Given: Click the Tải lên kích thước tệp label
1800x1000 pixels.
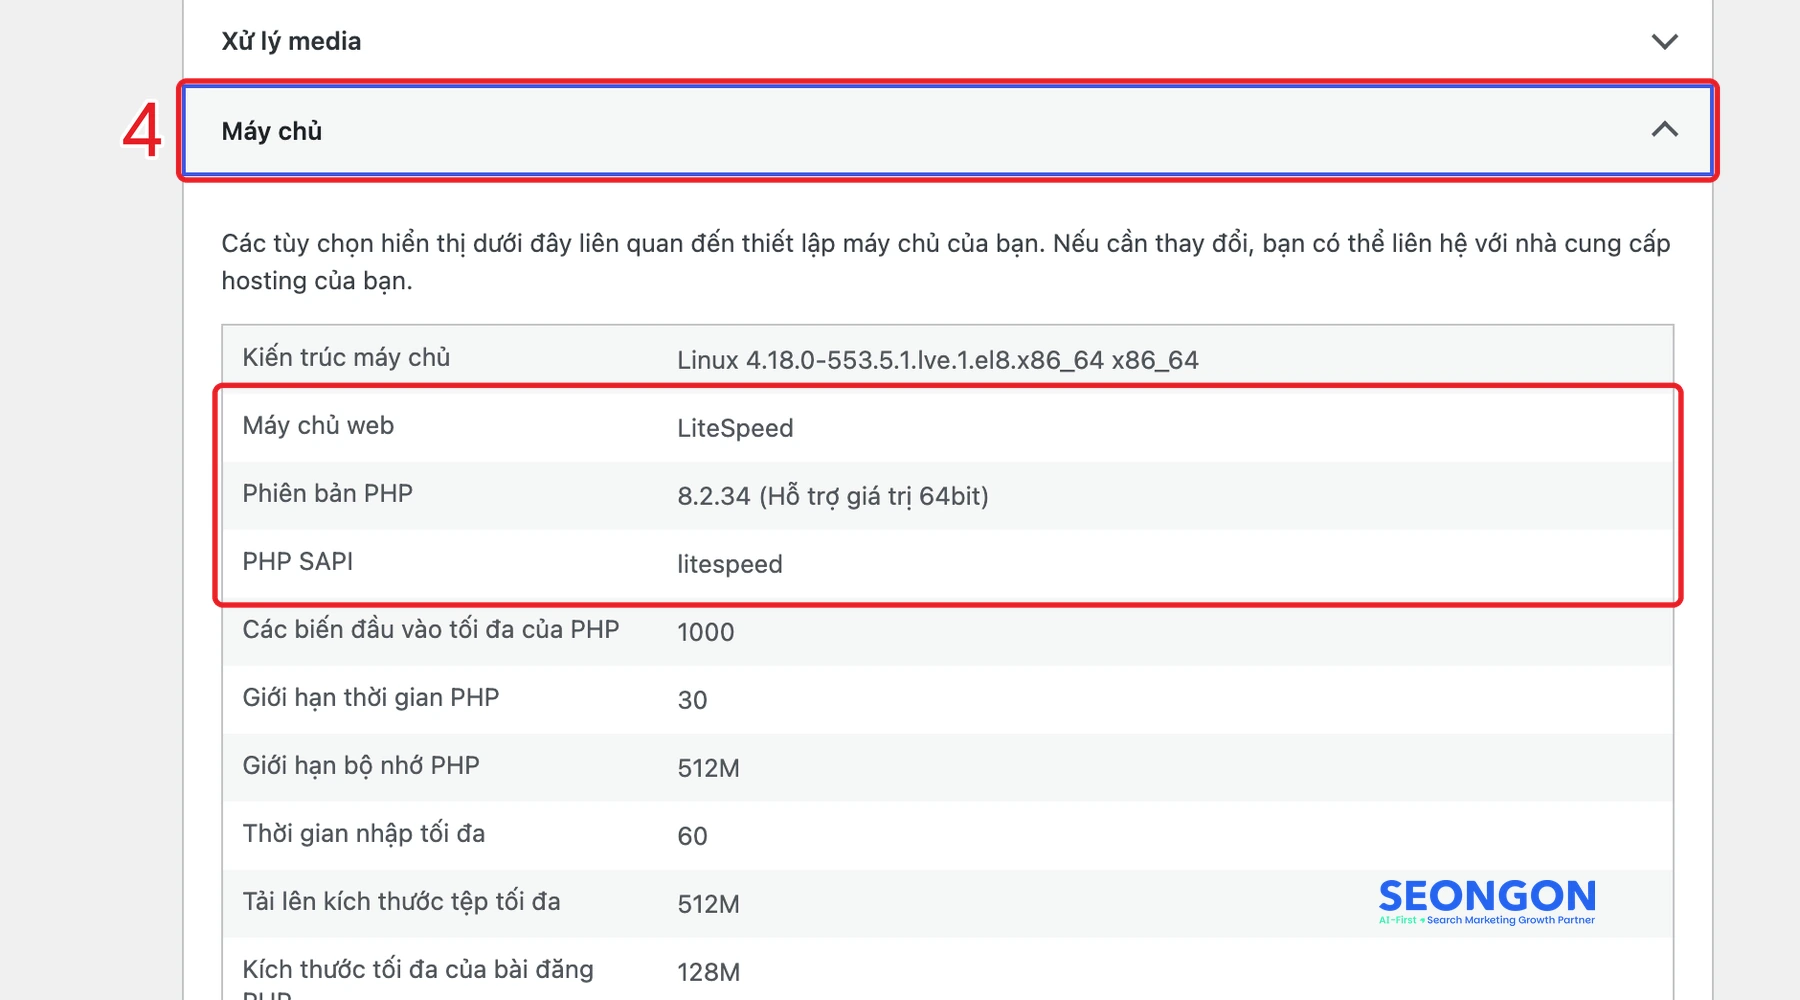Looking at the screenshot, I should point(401,901).
